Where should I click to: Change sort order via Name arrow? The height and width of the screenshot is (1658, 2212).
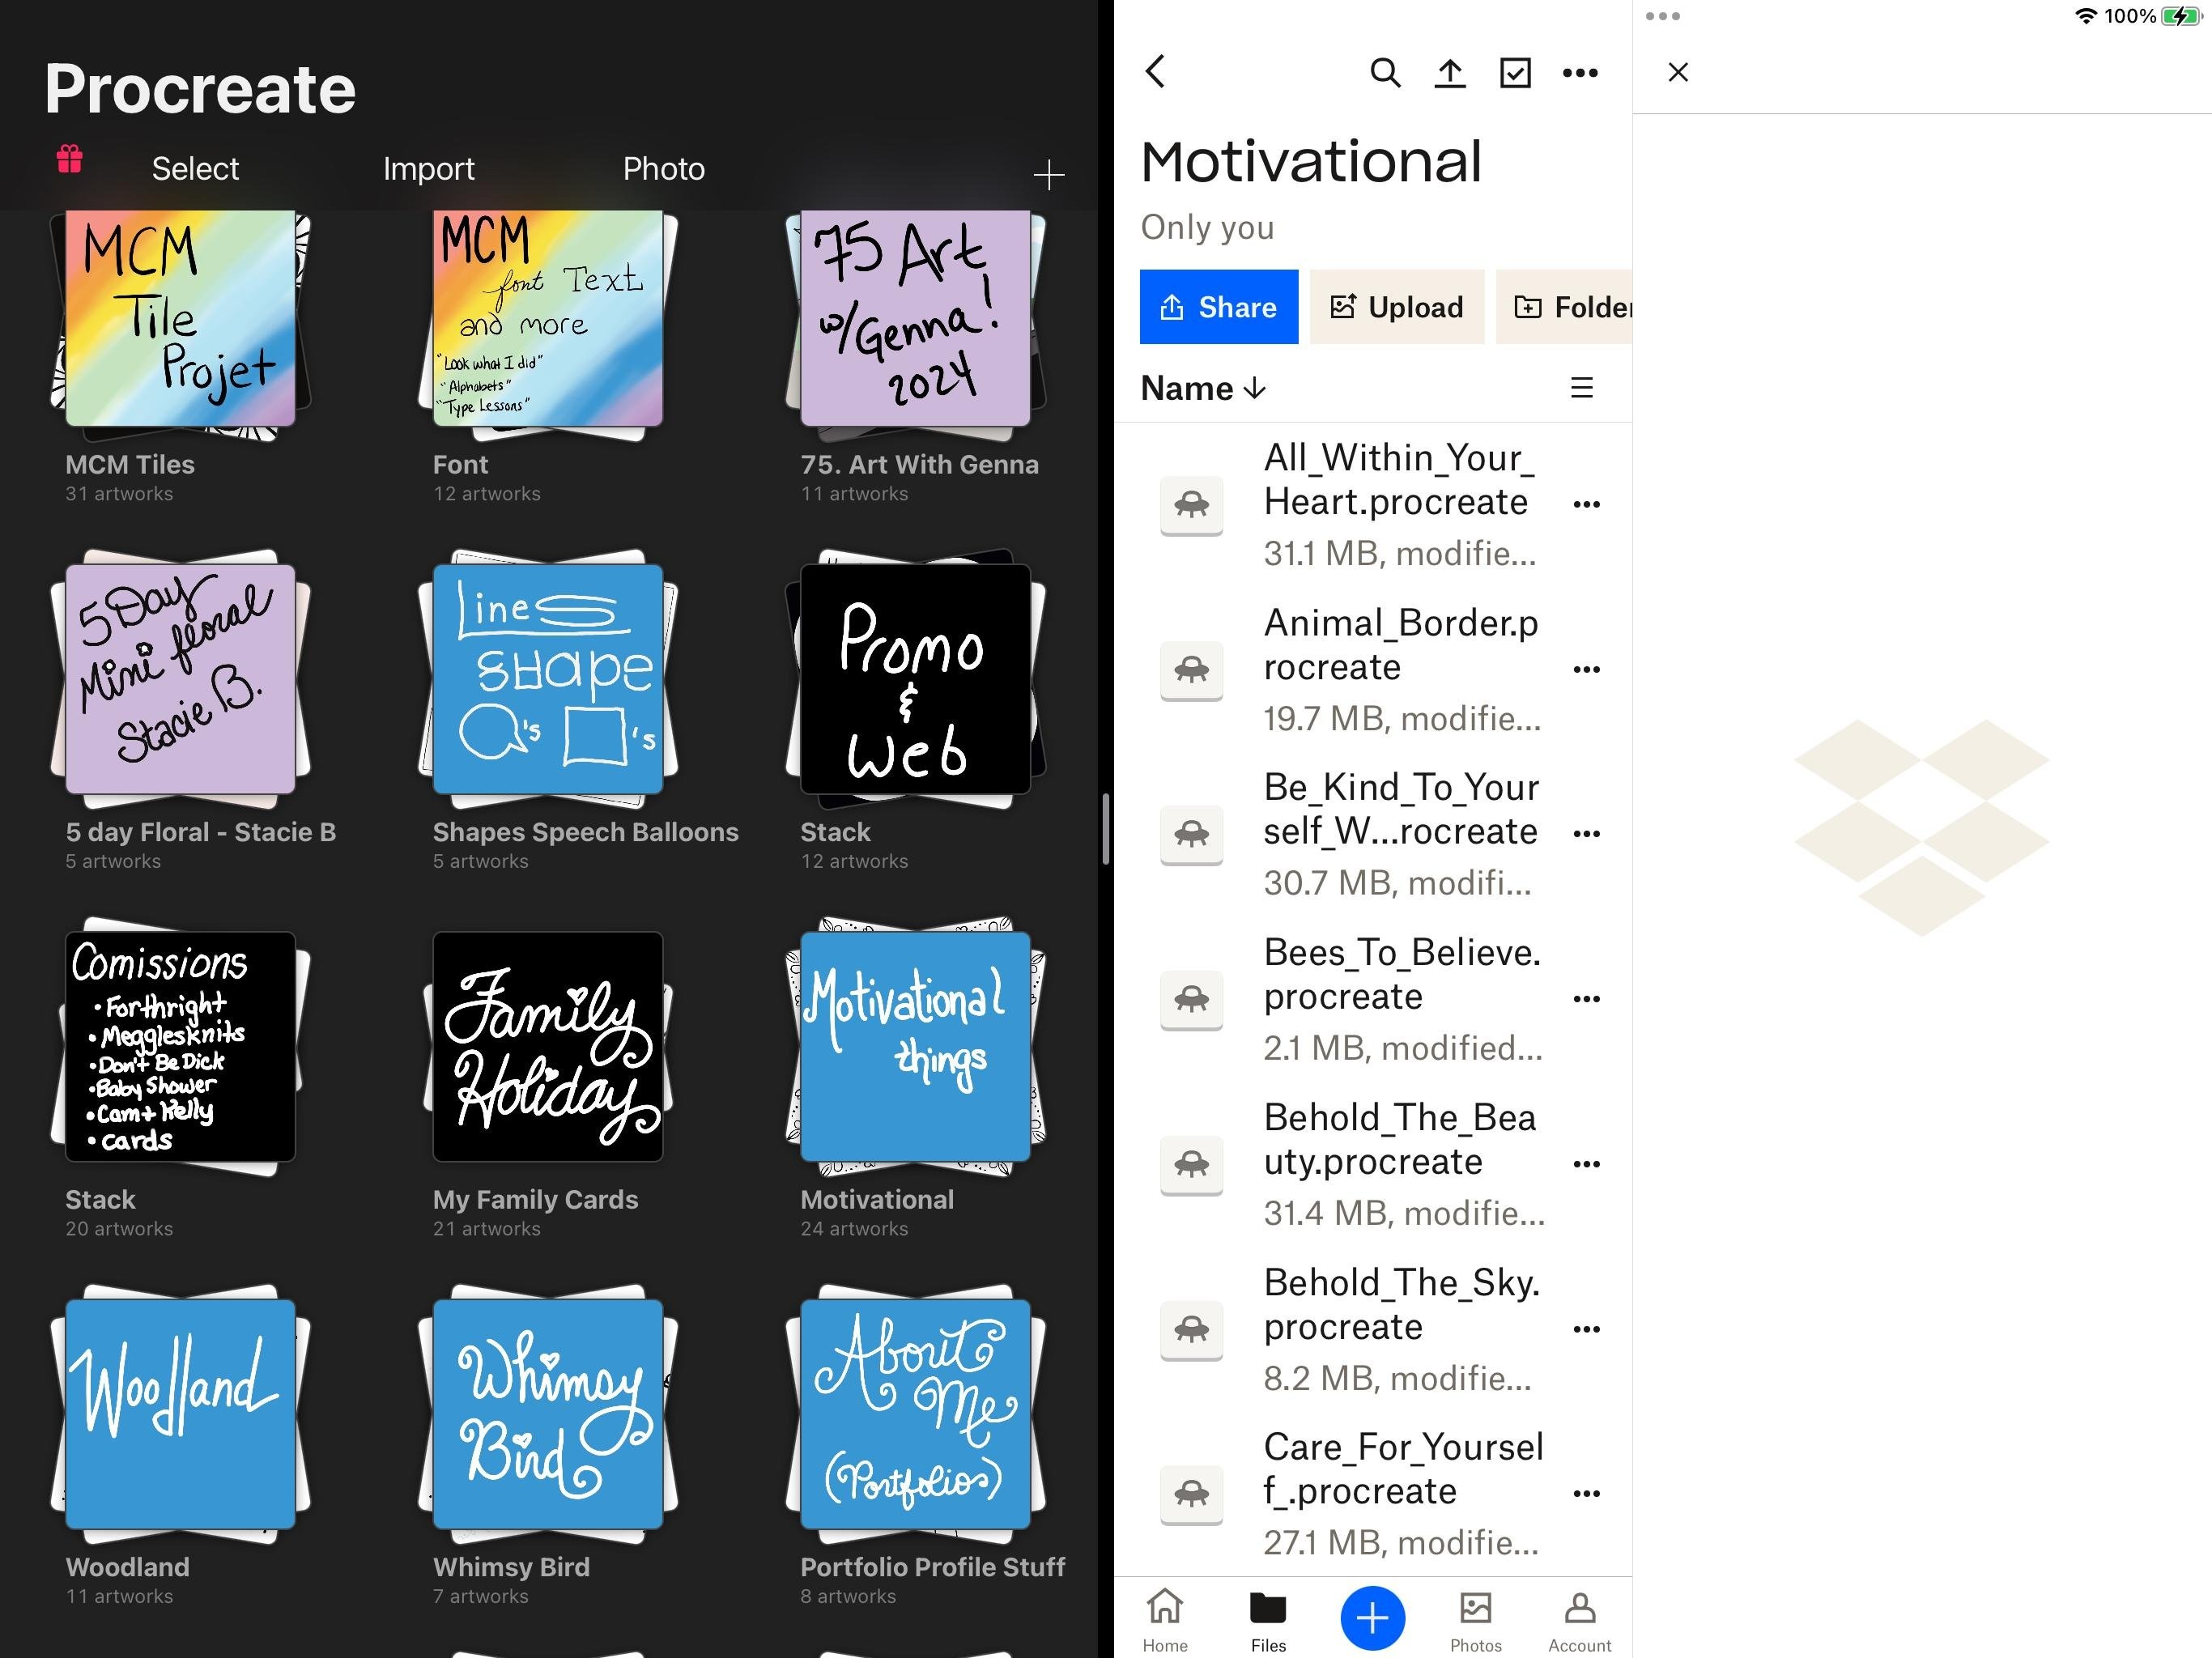1203,388
